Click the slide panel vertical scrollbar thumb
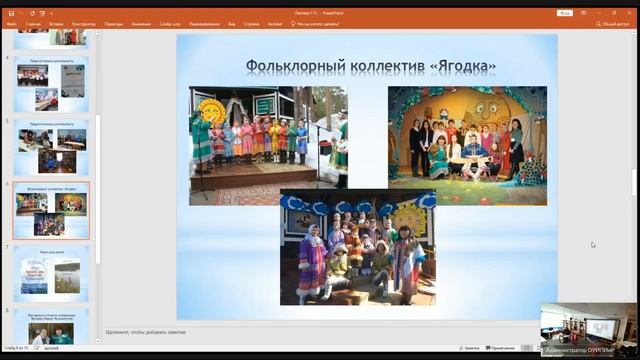Screen dimensions: 640x360 pos(98,189)
